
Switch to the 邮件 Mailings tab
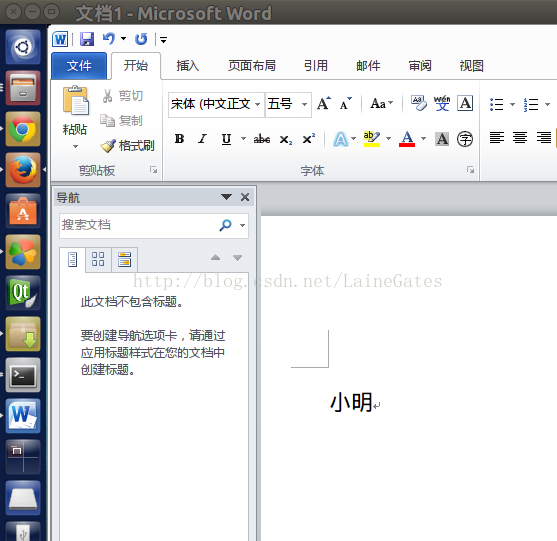tap(368, 66)
